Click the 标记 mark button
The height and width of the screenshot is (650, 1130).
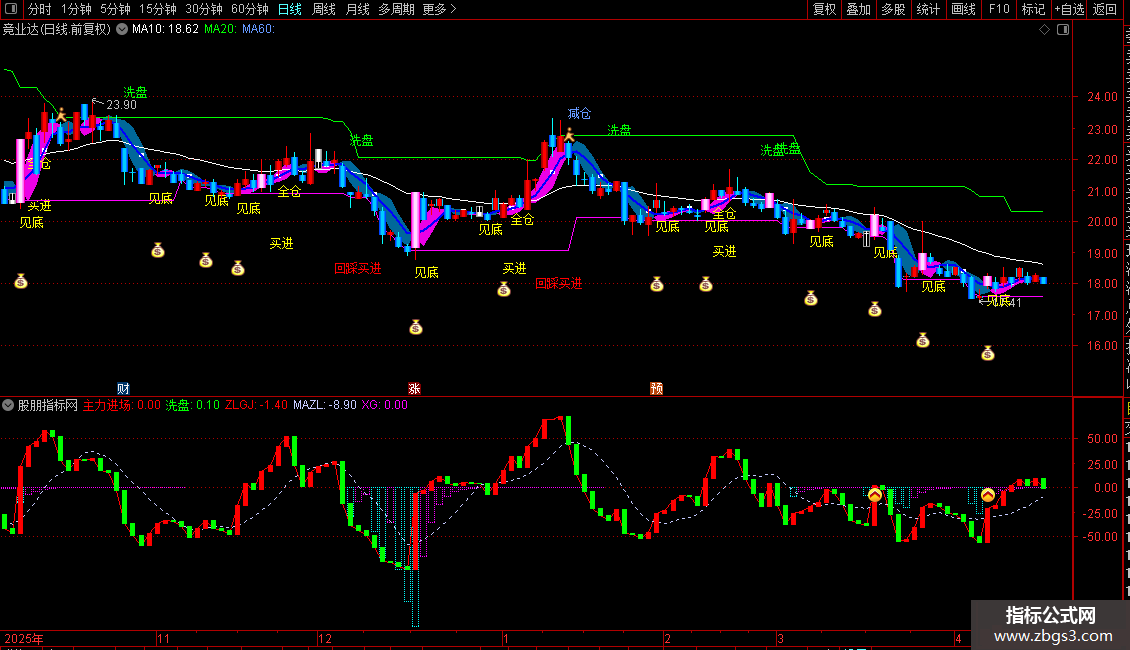1033,9
